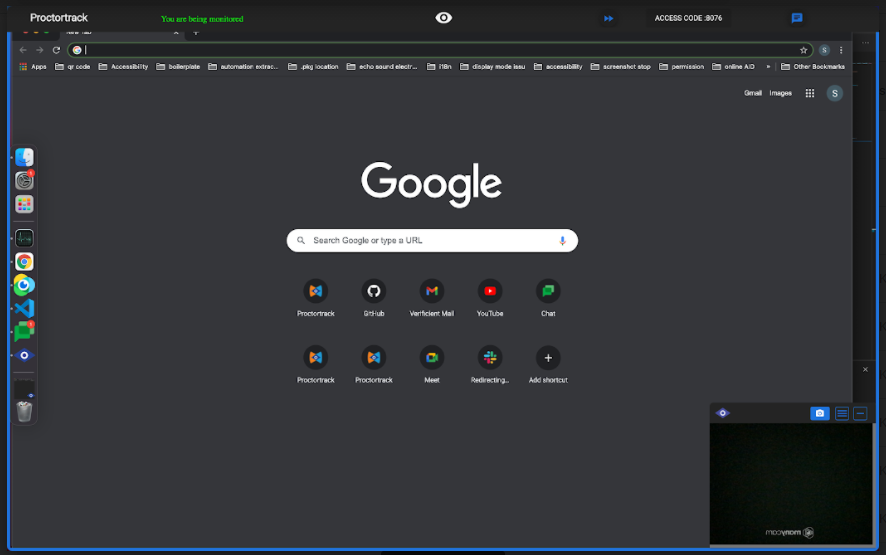Focus the Chrome address bar
The height and width of the screenshot is (555, 886).
point(440,50)
